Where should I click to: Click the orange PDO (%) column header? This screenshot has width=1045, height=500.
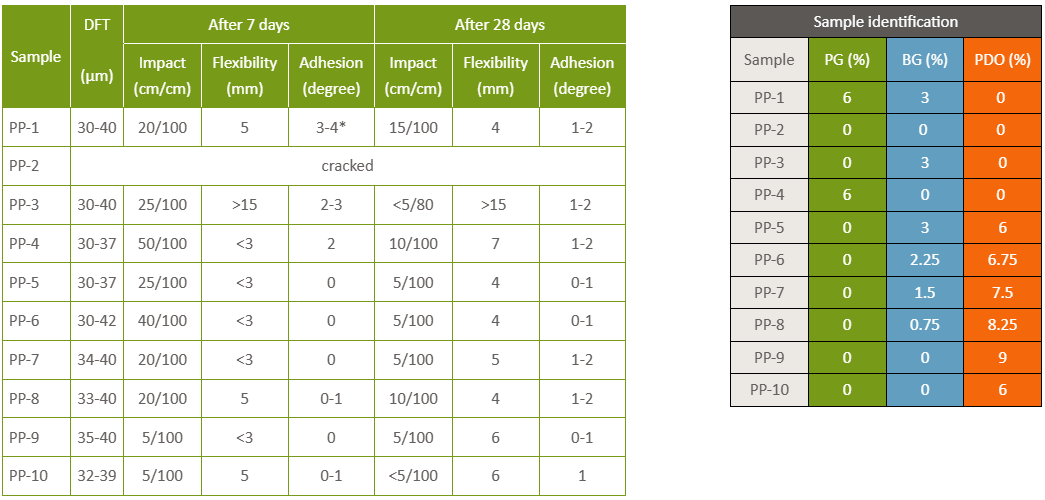(x=1002, y=60)
